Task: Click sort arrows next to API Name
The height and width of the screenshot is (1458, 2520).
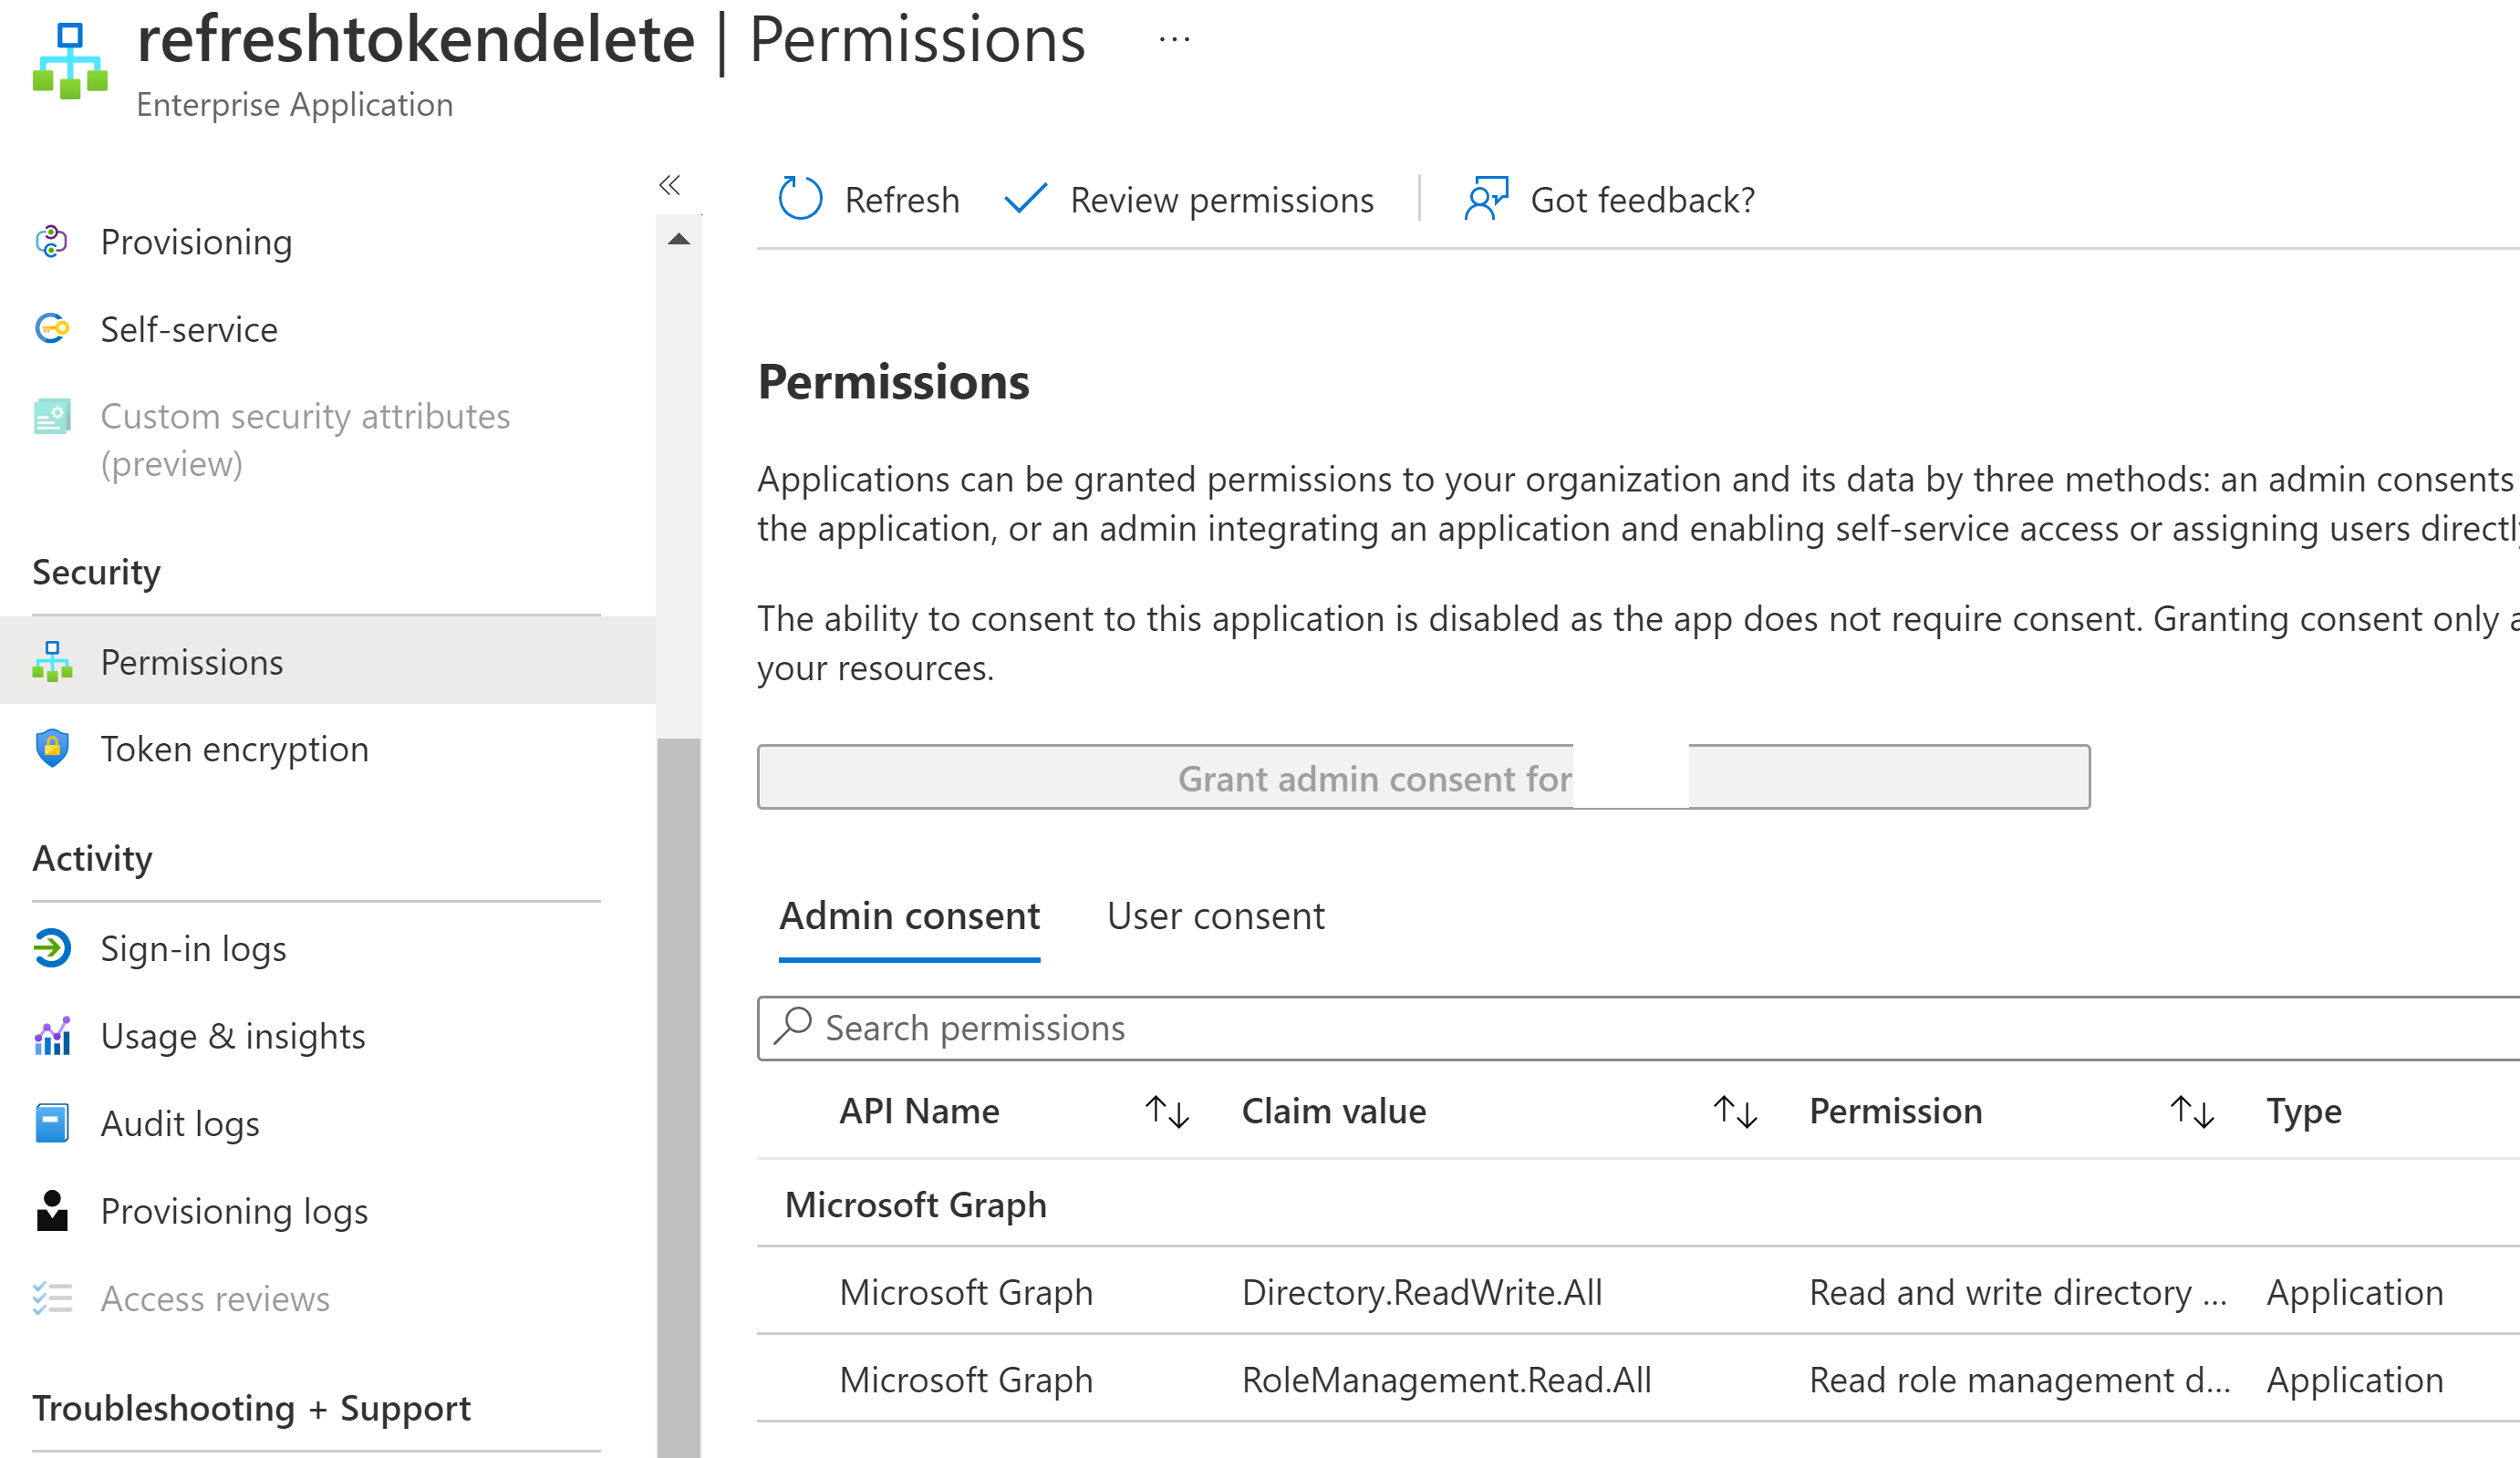Action: [1167, 1111]
